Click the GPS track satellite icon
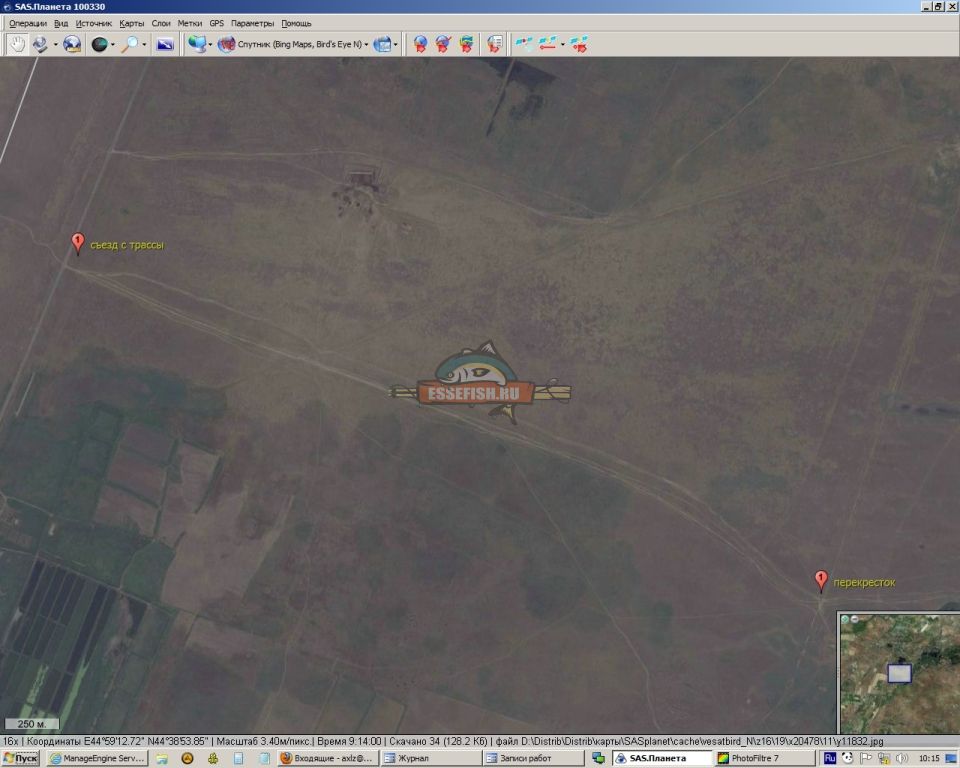This screenshot has width=960, height=768. pos(548,44)
